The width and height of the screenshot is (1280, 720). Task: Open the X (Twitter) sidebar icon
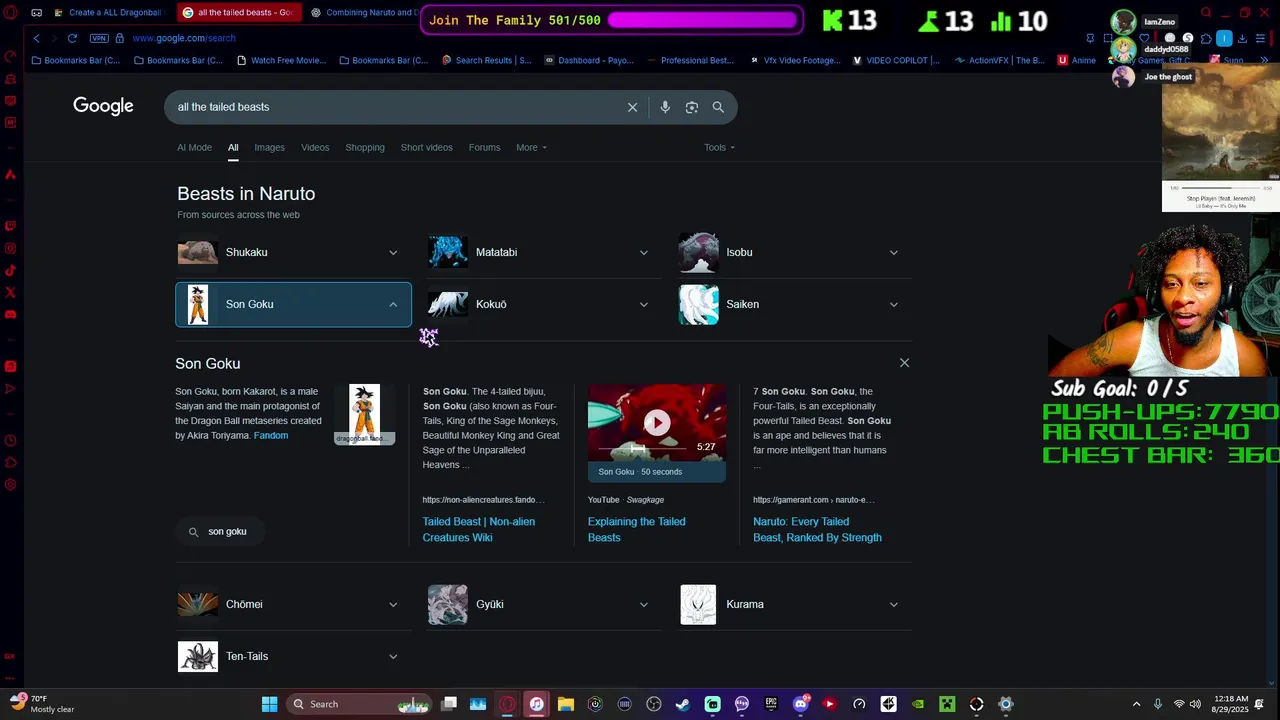[10, 292]
